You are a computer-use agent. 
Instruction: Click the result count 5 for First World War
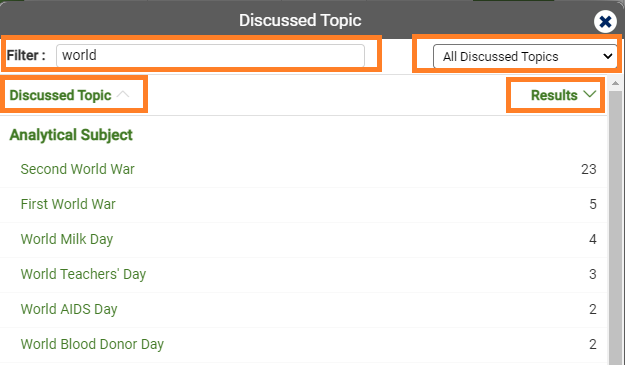tap(593, 204)
